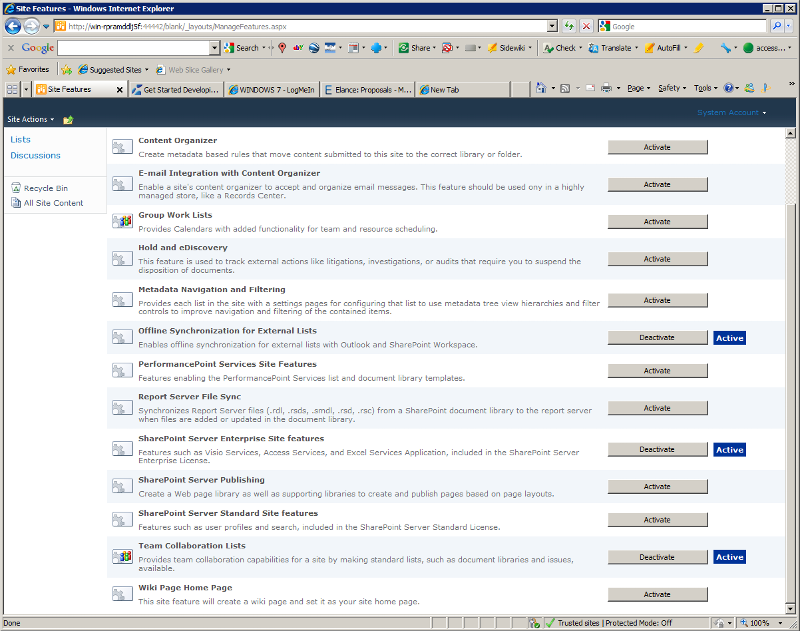The image size is (800, 631).
Task: Activate the Content Organizer feature
Action: point(657,147)
